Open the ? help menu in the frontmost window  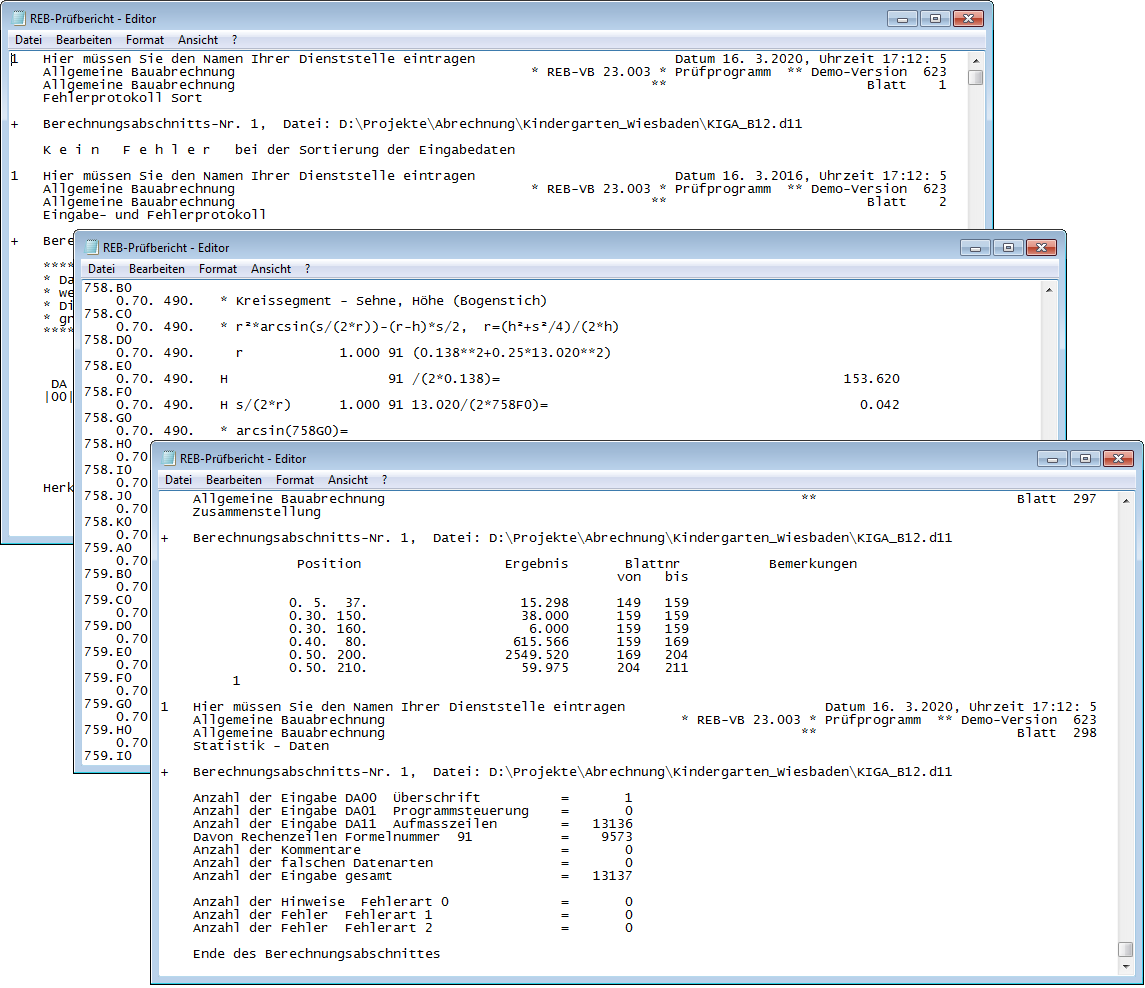coord(384,480)
